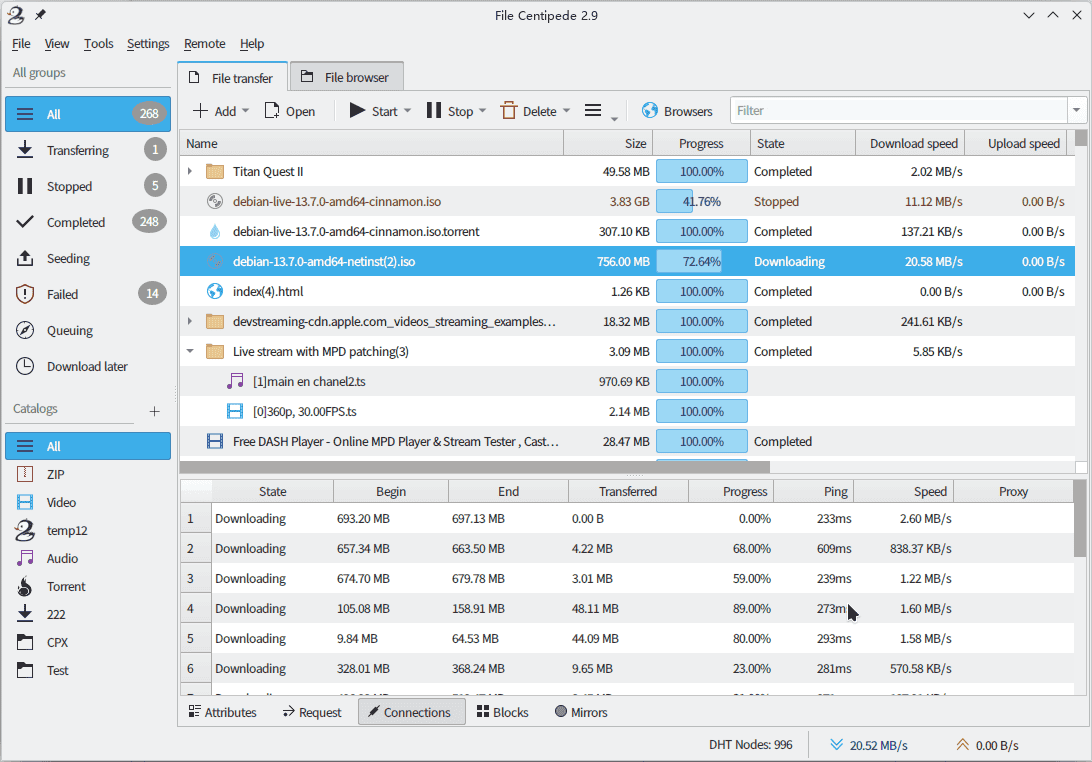Select the 222 catalog

point(88,614)
